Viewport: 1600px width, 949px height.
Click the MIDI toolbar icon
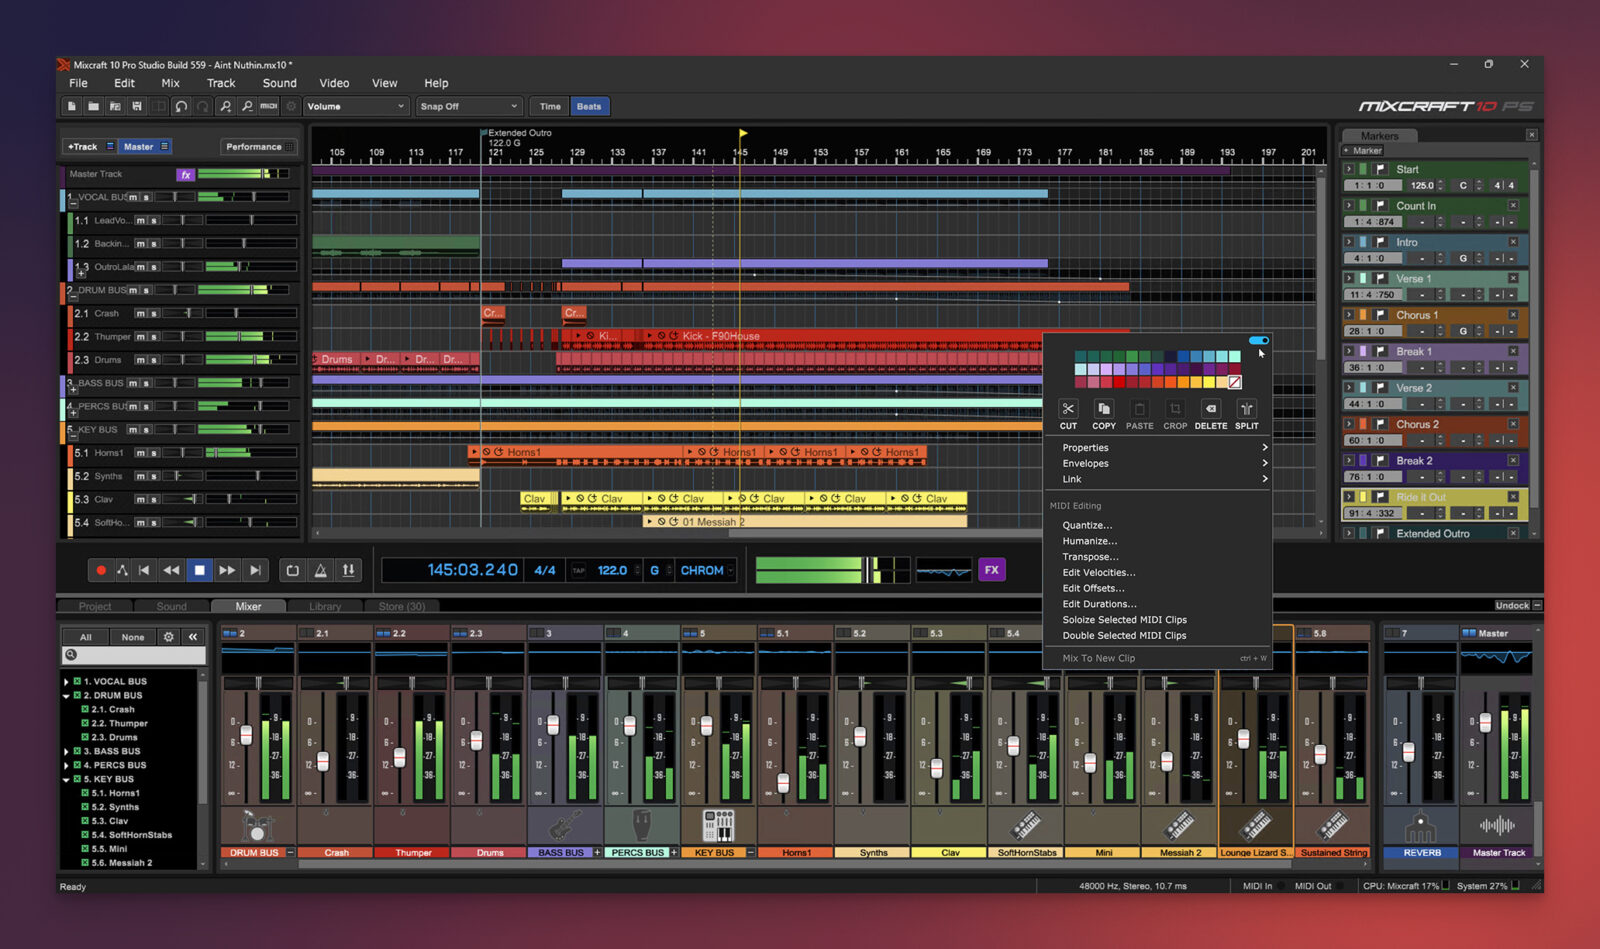[x=269, y=106]
